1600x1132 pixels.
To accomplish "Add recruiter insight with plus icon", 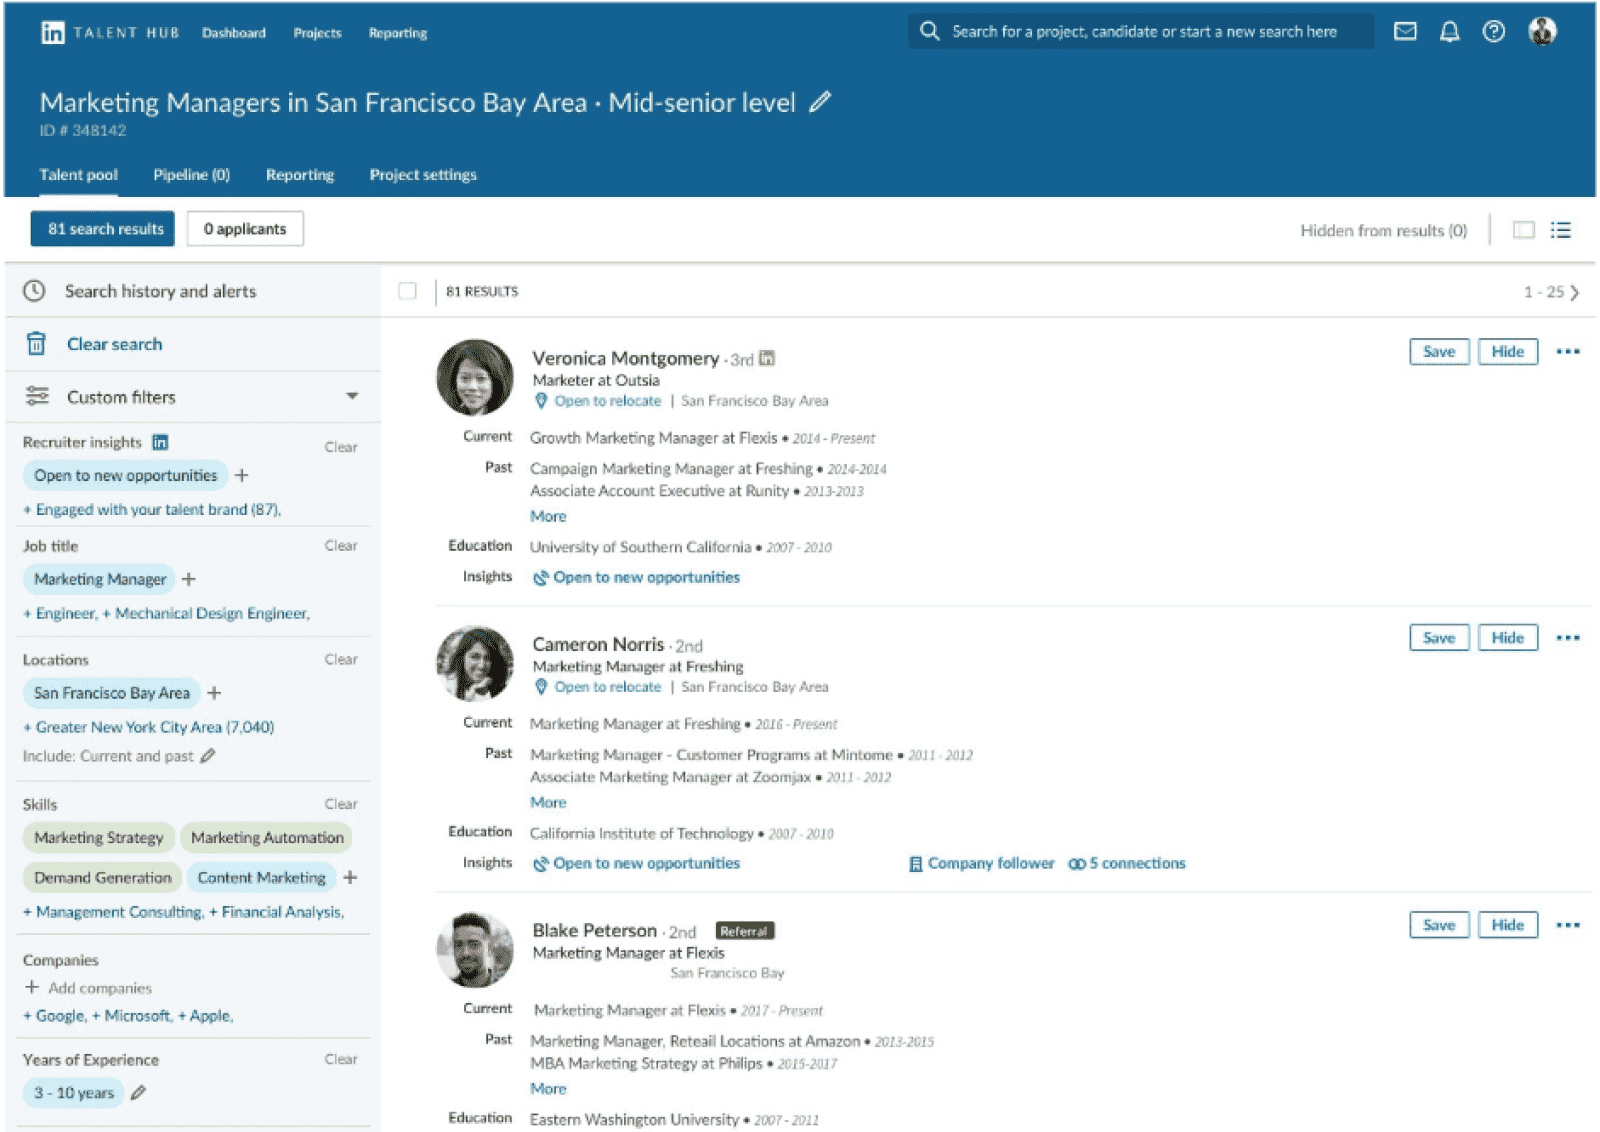I will click(241, 475).
